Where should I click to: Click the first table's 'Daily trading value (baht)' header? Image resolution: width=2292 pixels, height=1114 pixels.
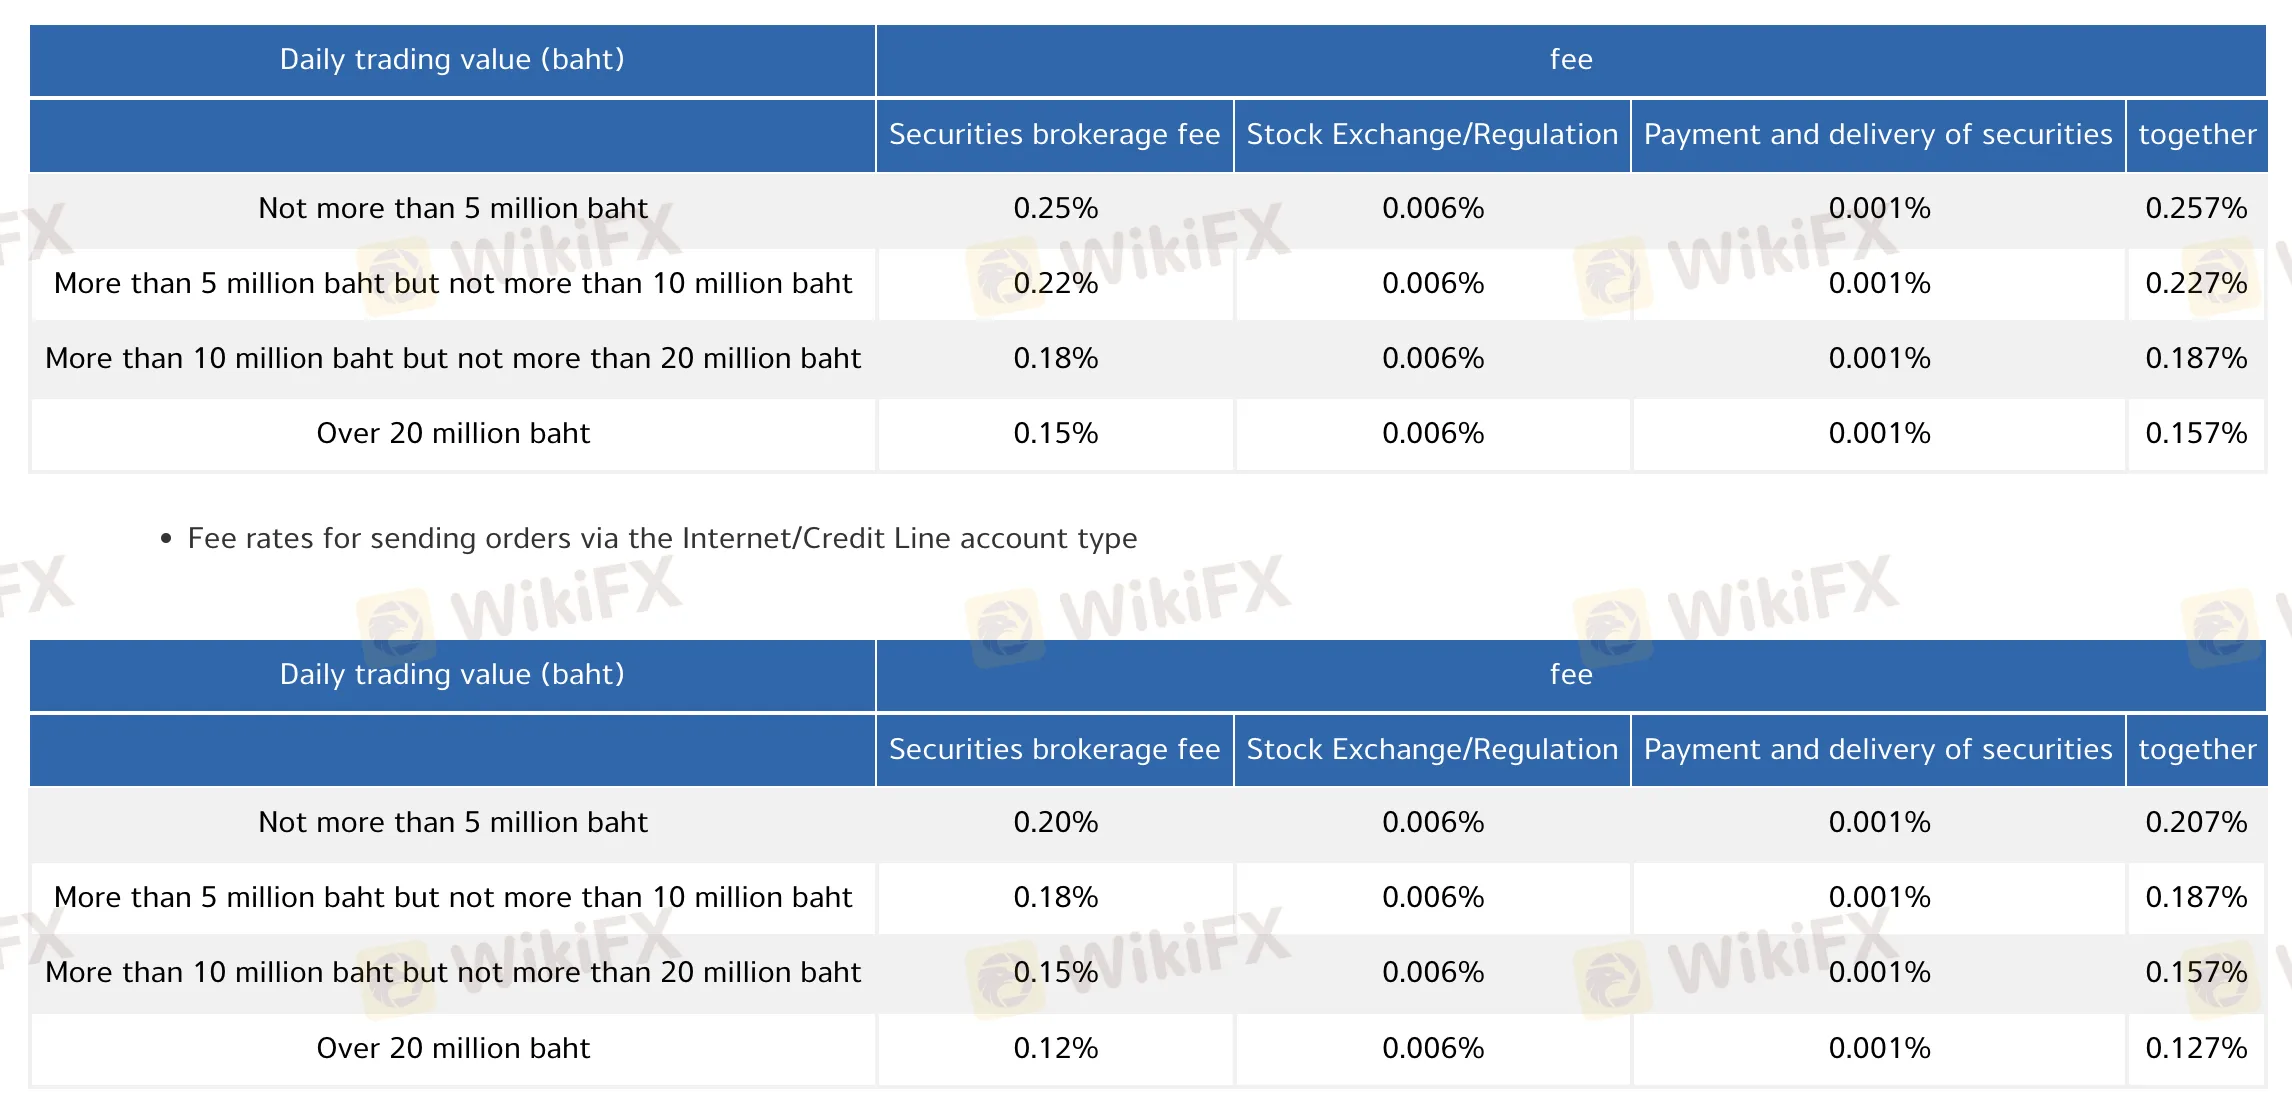click(452, 60)
